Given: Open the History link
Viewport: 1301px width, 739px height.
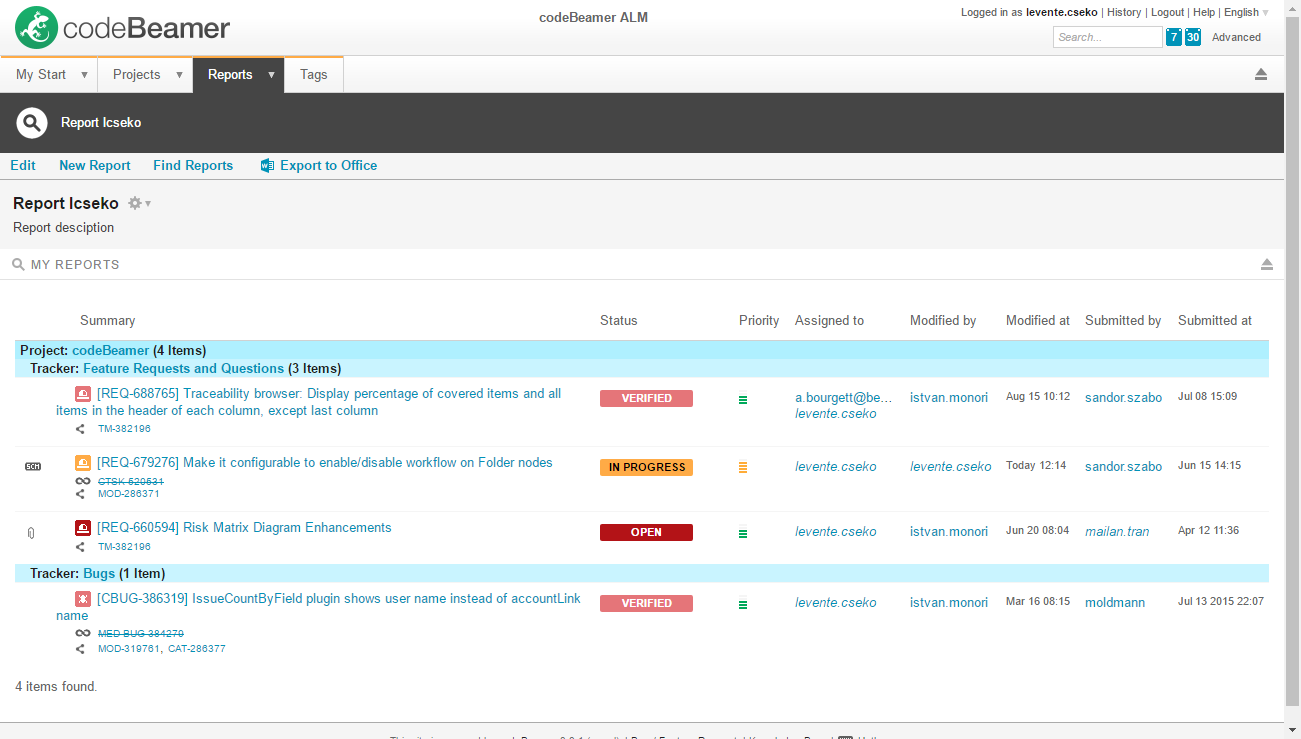Looking at the screenshot, I should [1124, 12].
